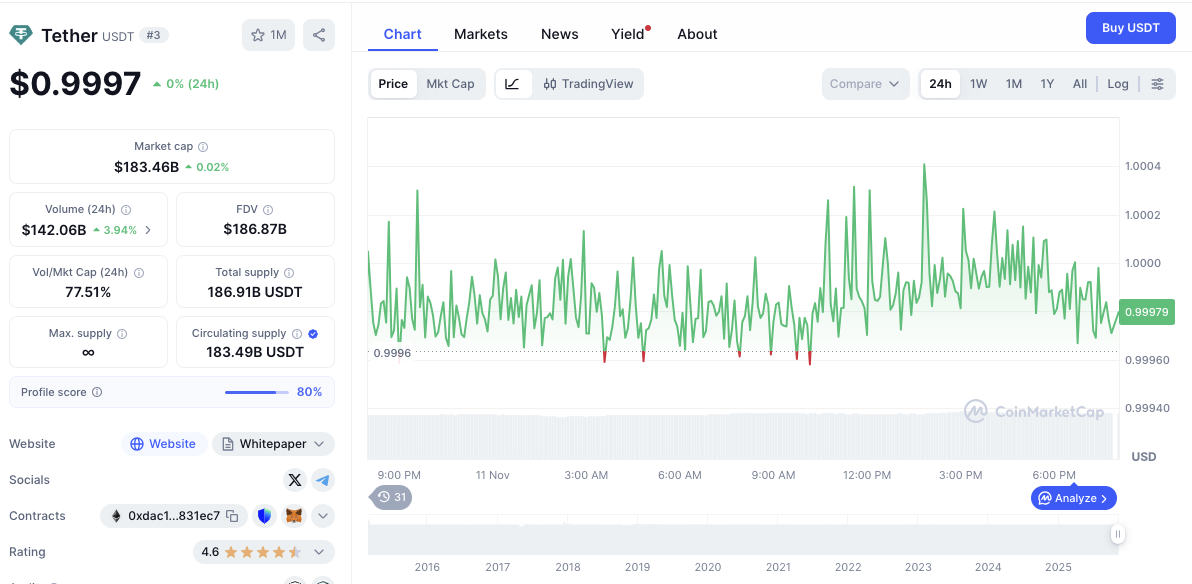
Task: Select the 1W time range
Action: (x=978, y=84)
